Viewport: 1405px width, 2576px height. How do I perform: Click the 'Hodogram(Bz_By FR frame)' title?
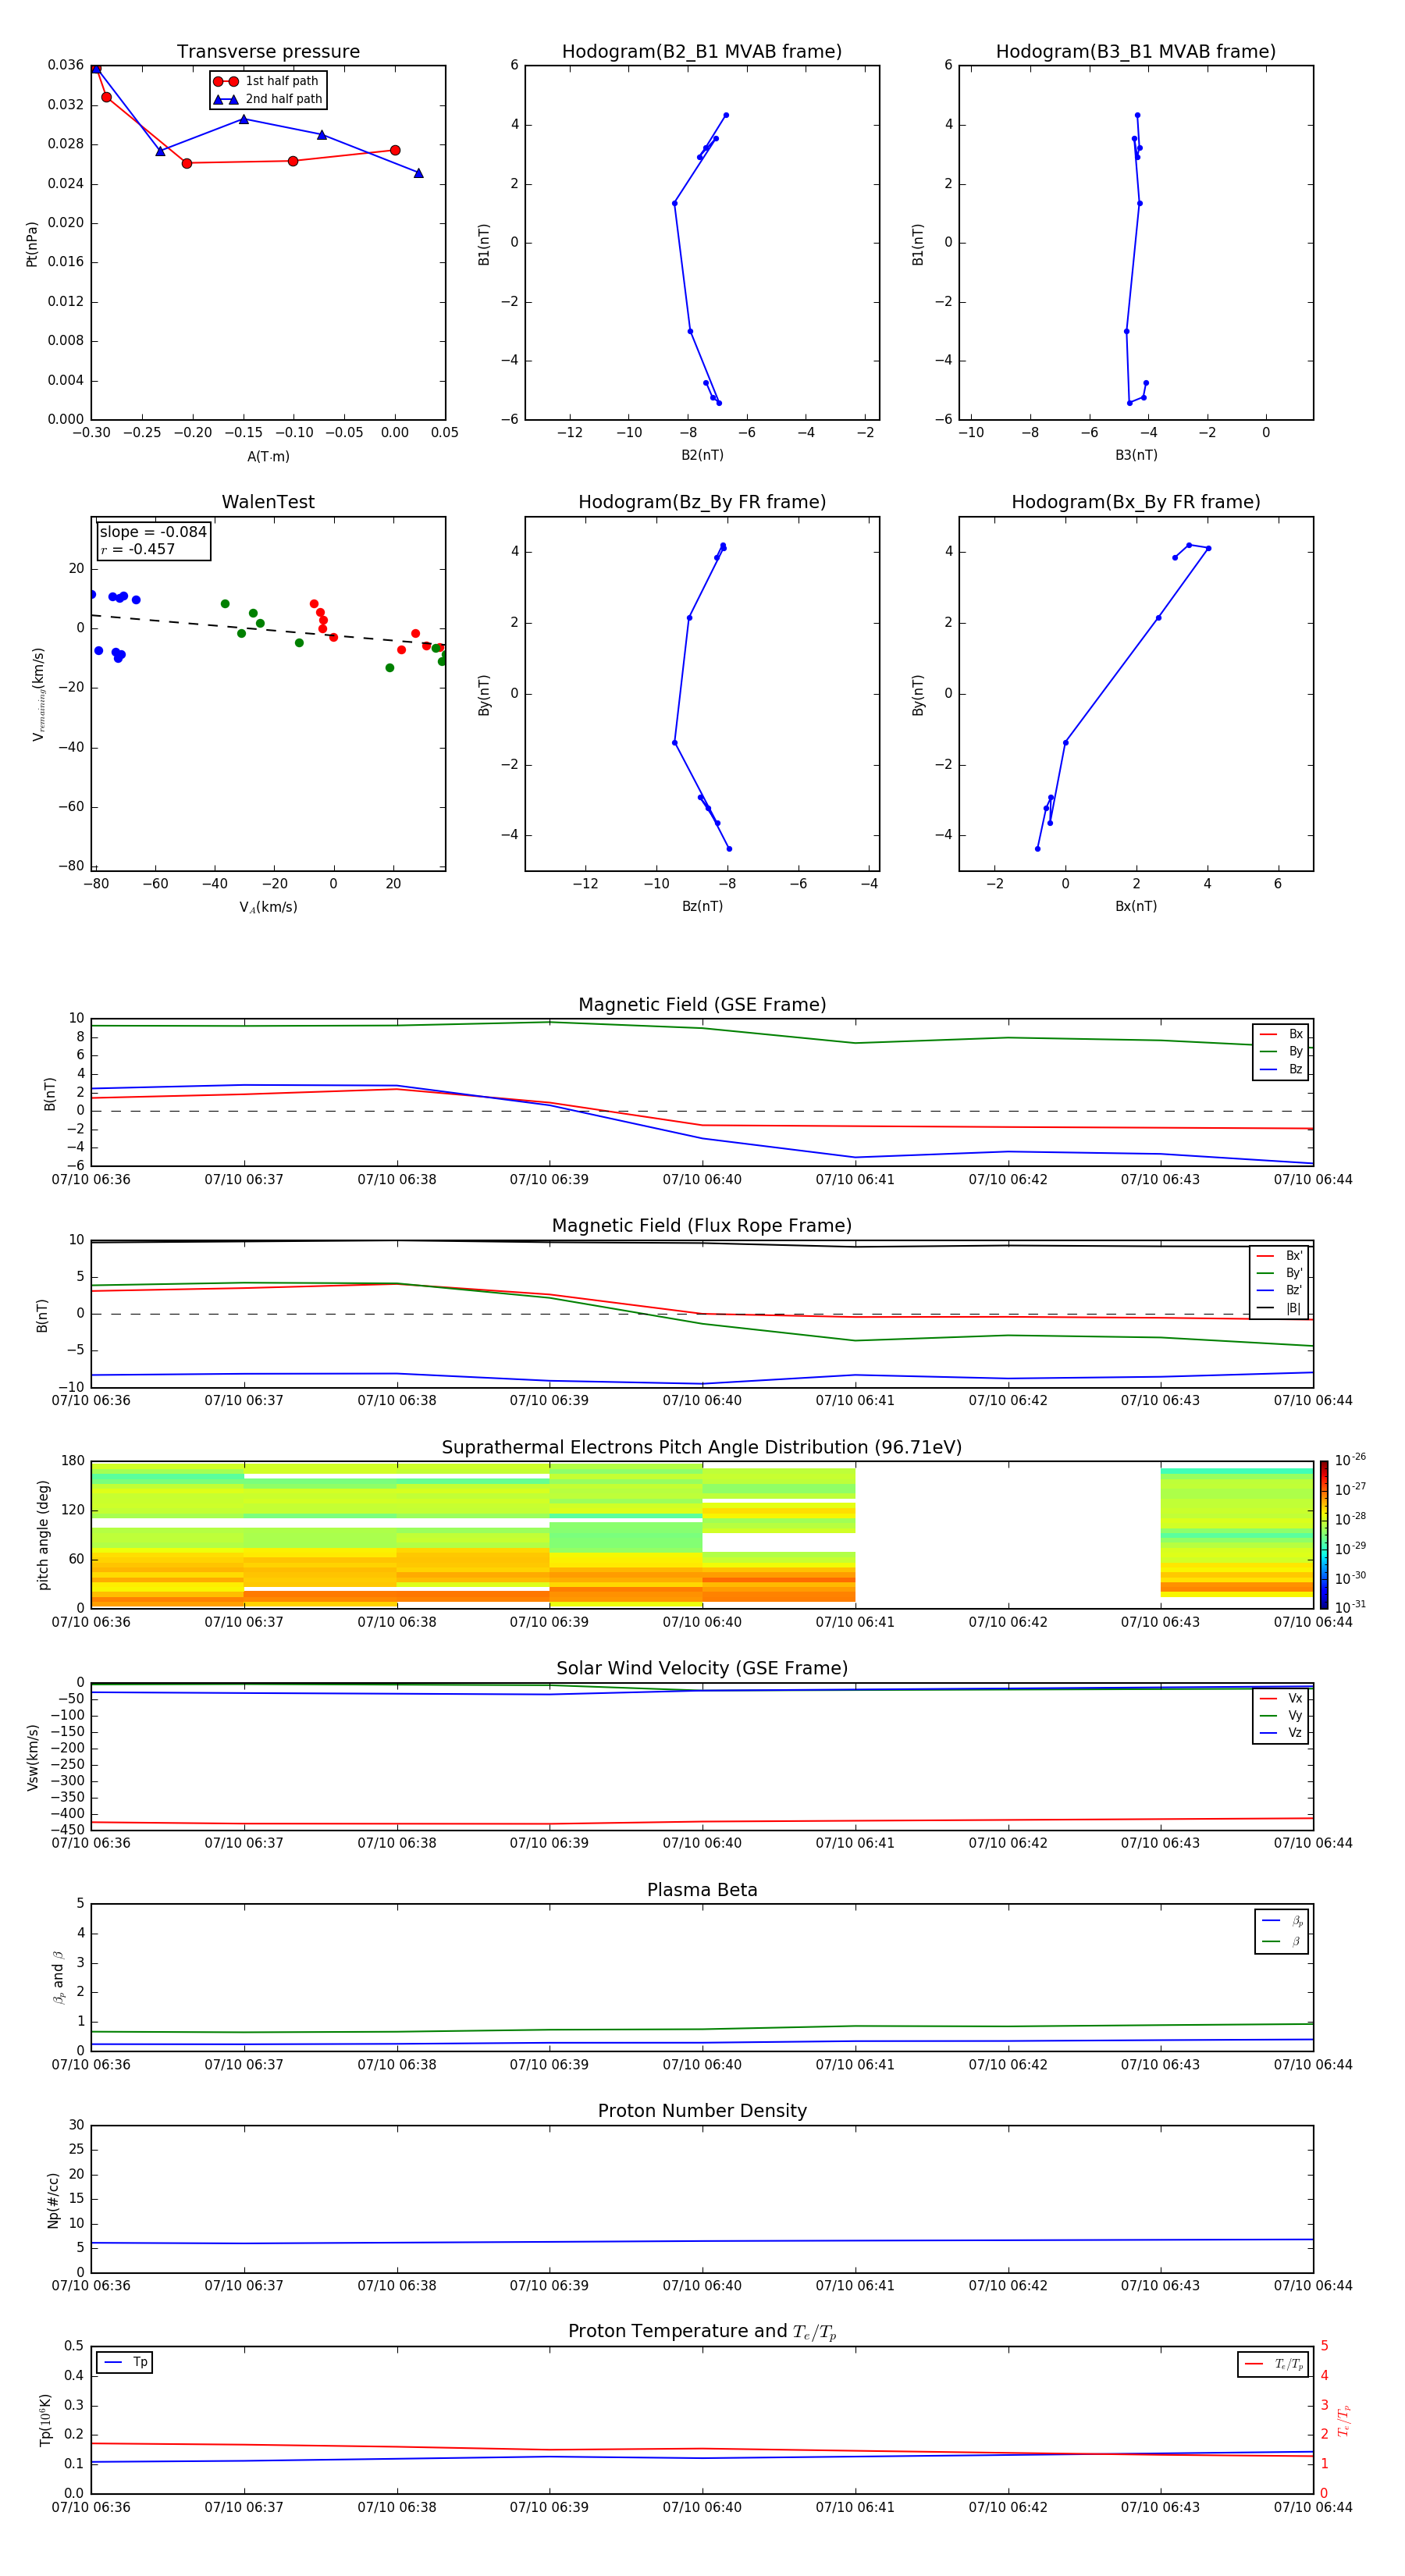click(x=702, y=502)
